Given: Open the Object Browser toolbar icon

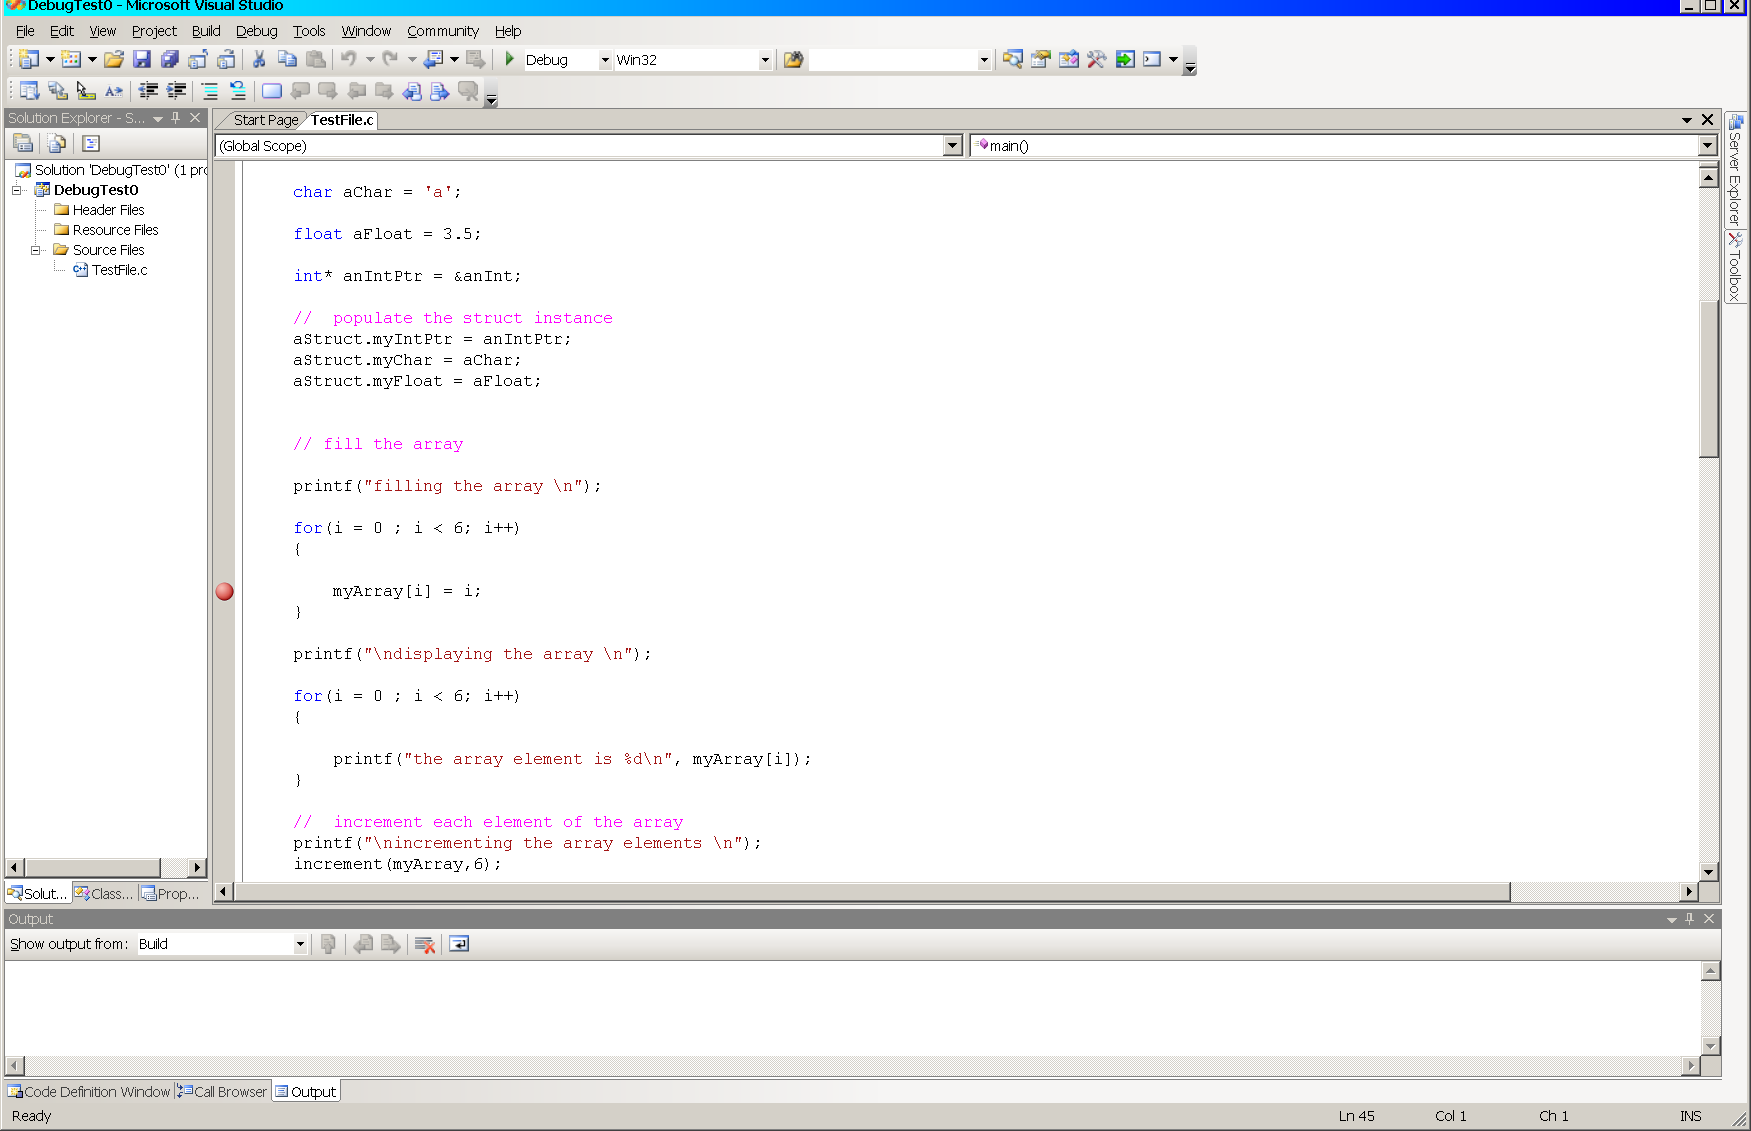Looking at the screenshot, I should (1069, 60).
